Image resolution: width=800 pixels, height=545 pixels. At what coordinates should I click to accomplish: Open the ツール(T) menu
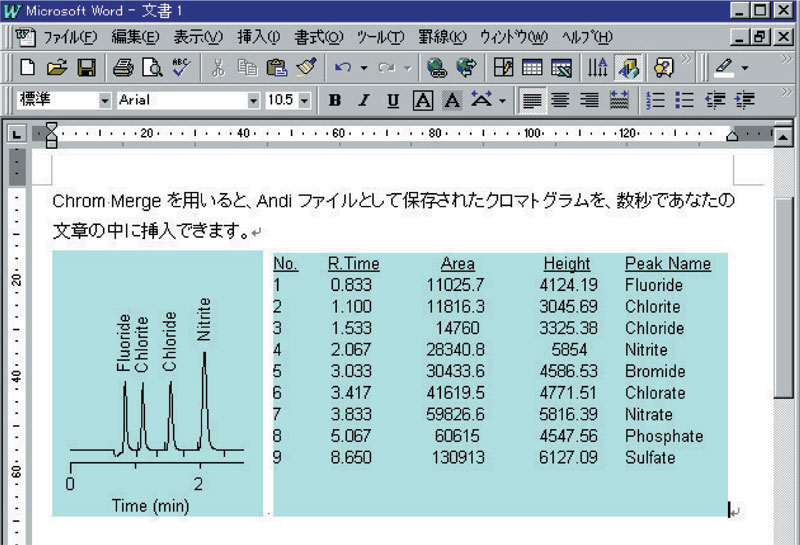coord(380,37)
